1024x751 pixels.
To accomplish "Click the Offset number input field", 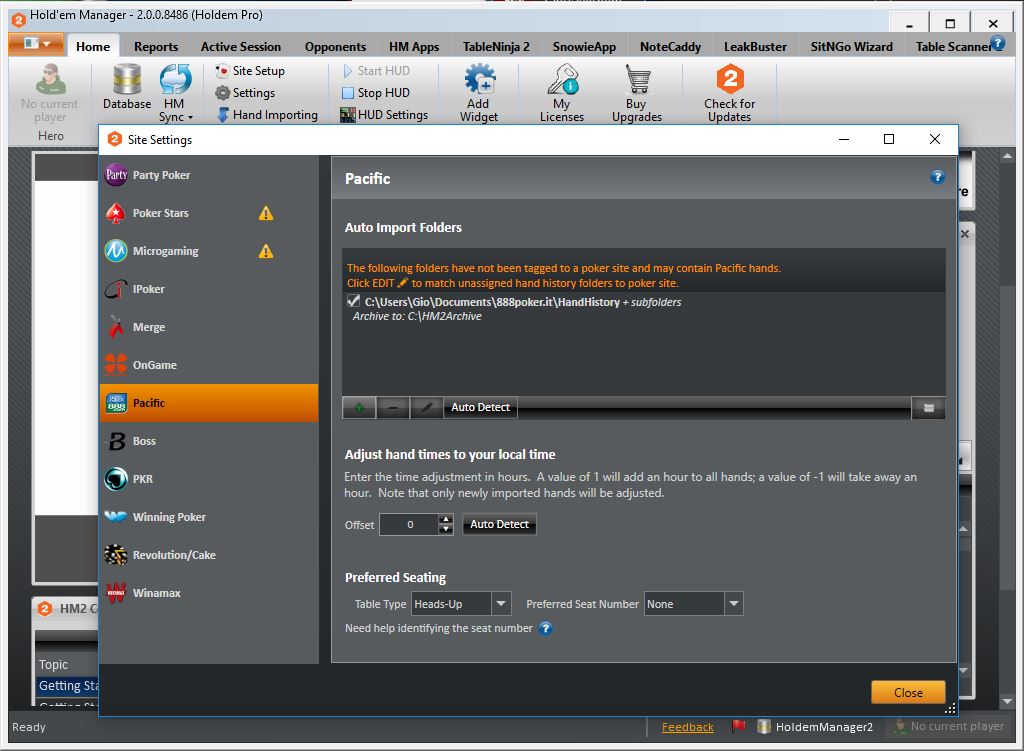I will point(409,524).
